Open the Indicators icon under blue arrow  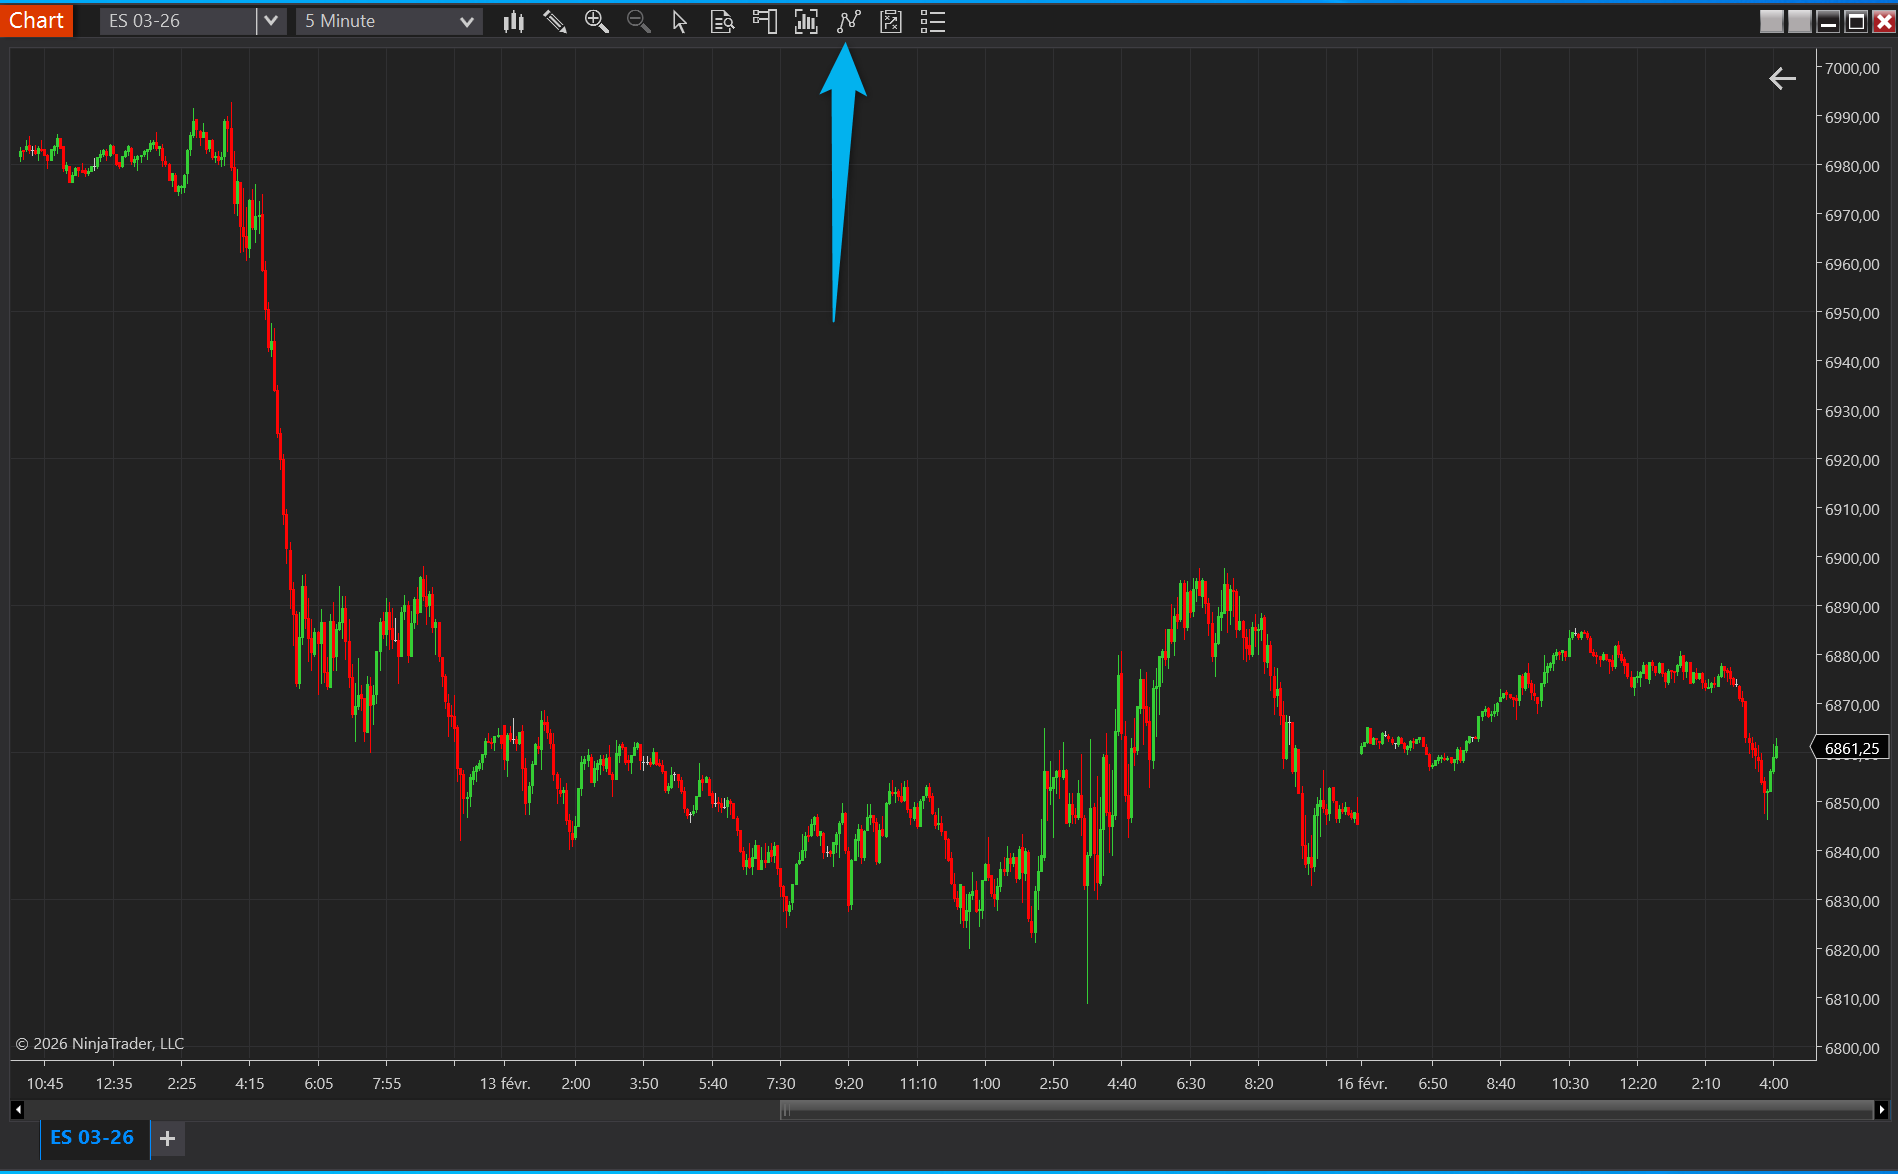coord(848,21)
